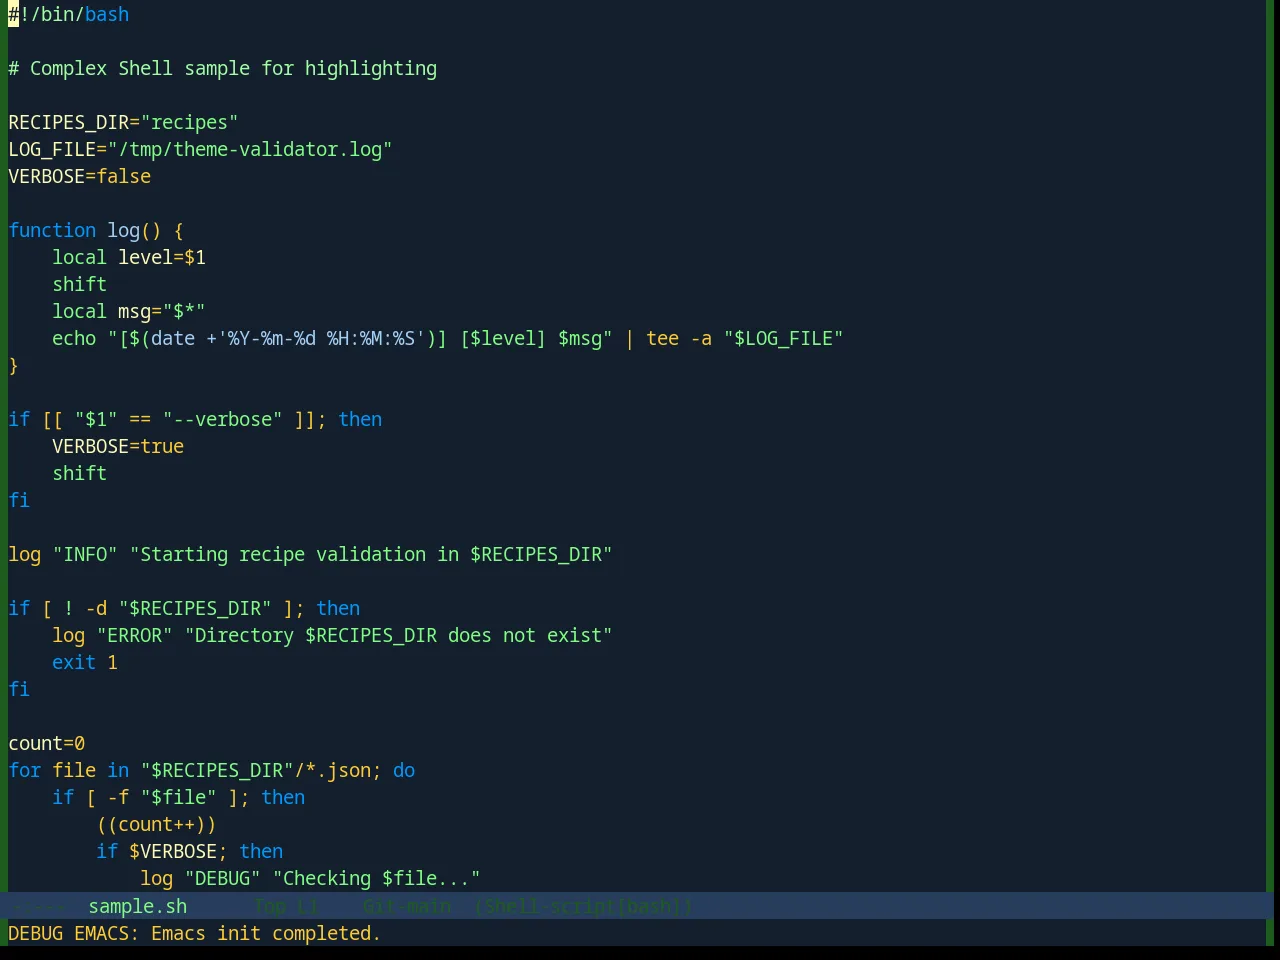Click the line 'local msg="$*"'
1280x960 pixels.
[129, 311]
